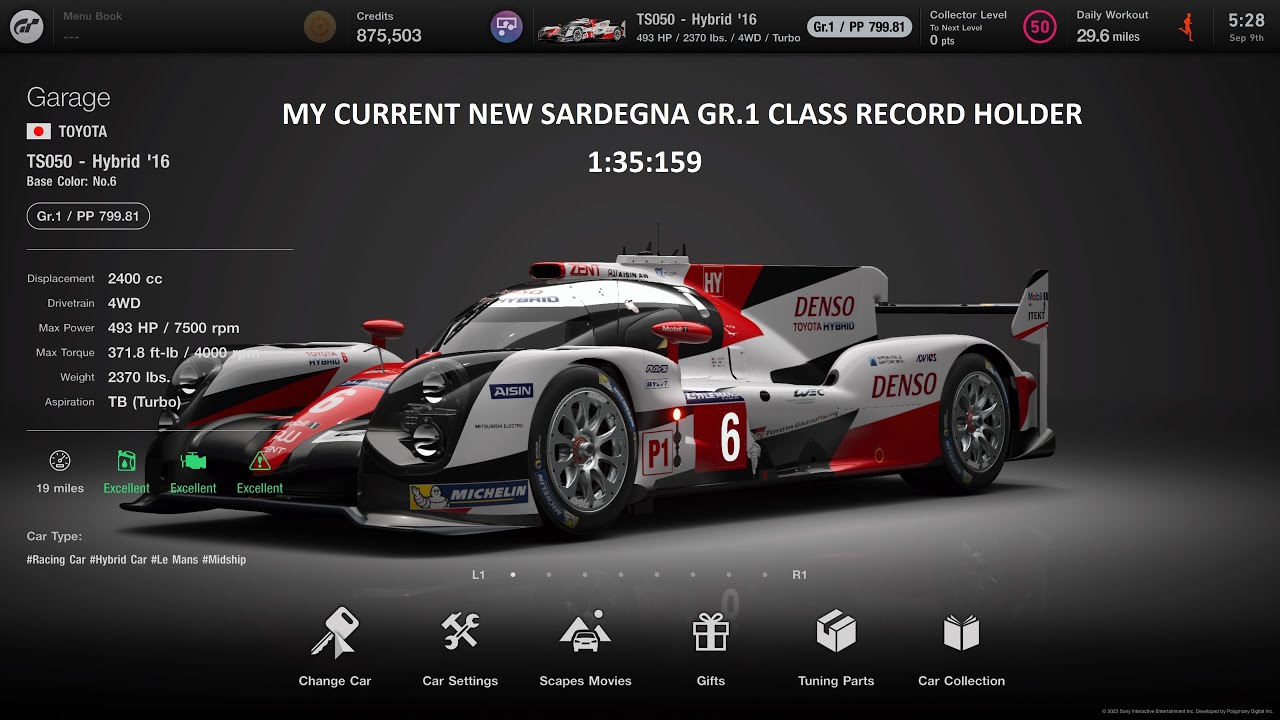Click the engine condition icon
The image size is (1280, 720).
pos(193,461)
